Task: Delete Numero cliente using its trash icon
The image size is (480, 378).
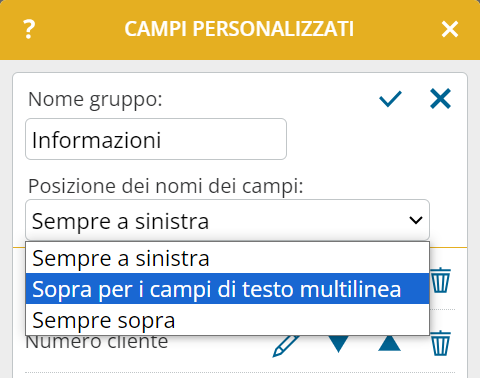Action: click(441, 343)
